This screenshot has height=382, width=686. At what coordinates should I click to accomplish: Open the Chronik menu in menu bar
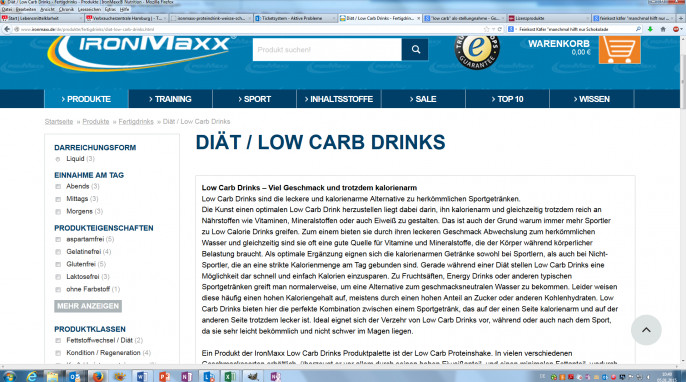click(x=66, y=9)
